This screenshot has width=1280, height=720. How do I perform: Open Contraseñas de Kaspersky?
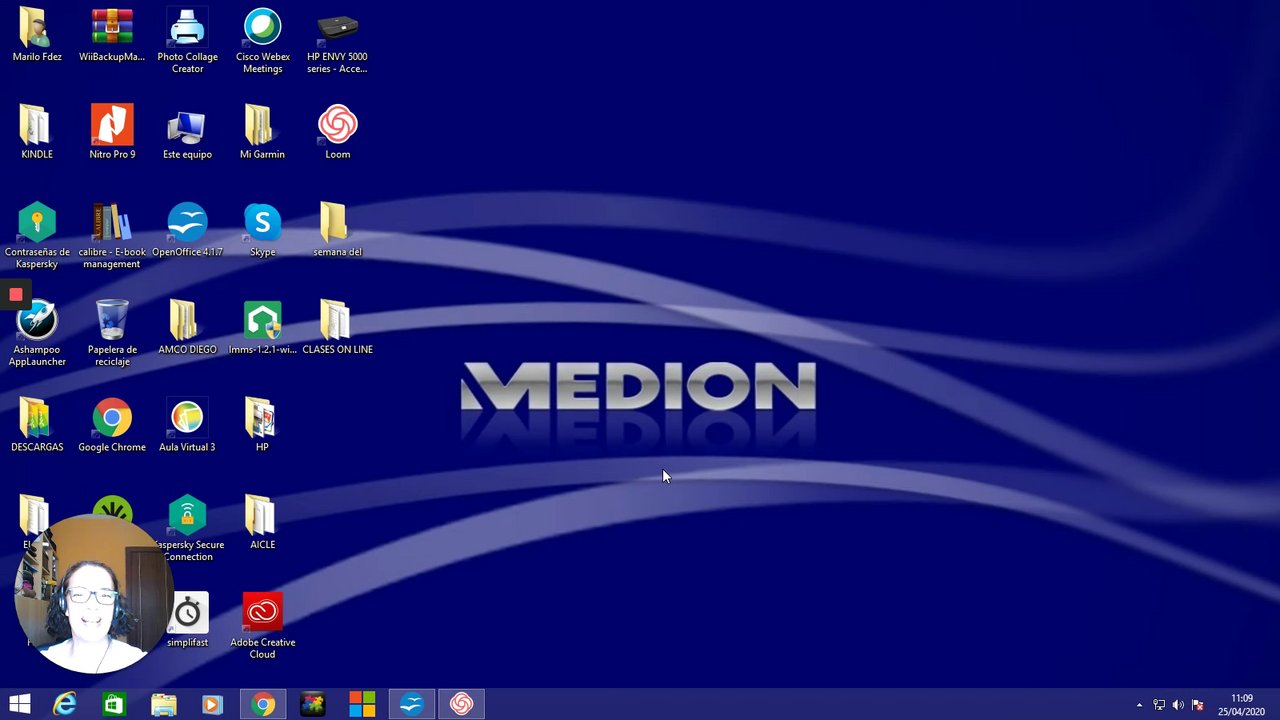(37, 236)
